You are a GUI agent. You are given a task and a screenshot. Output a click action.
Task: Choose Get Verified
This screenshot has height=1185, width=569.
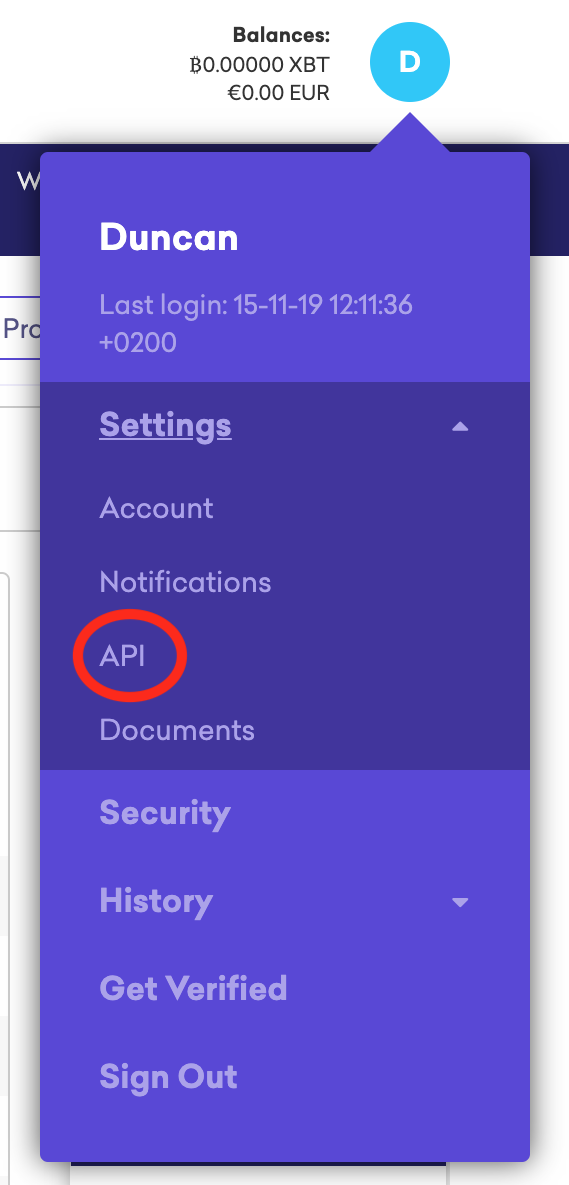coord(193,989)
